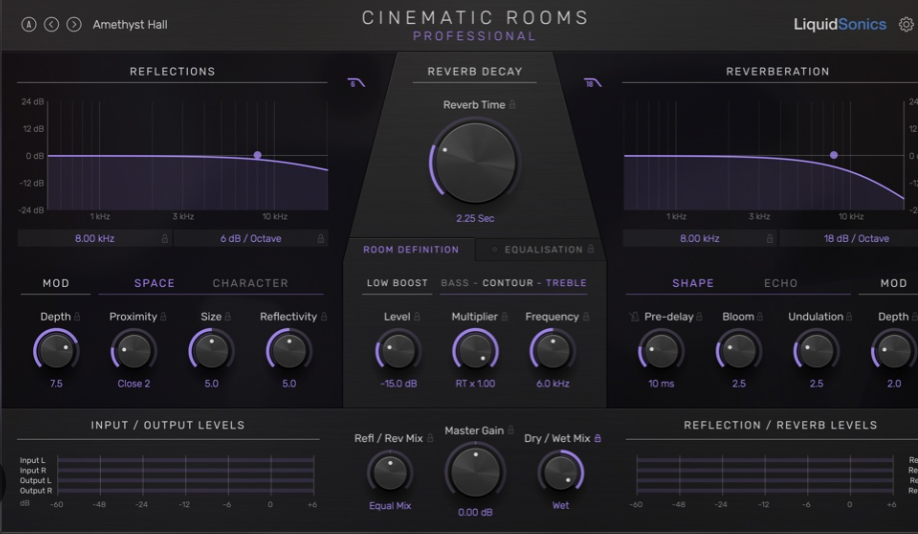Unlock the Dry / Wet Mix lock
Viewport: 918px width, 534px height.
coord(597,438)
